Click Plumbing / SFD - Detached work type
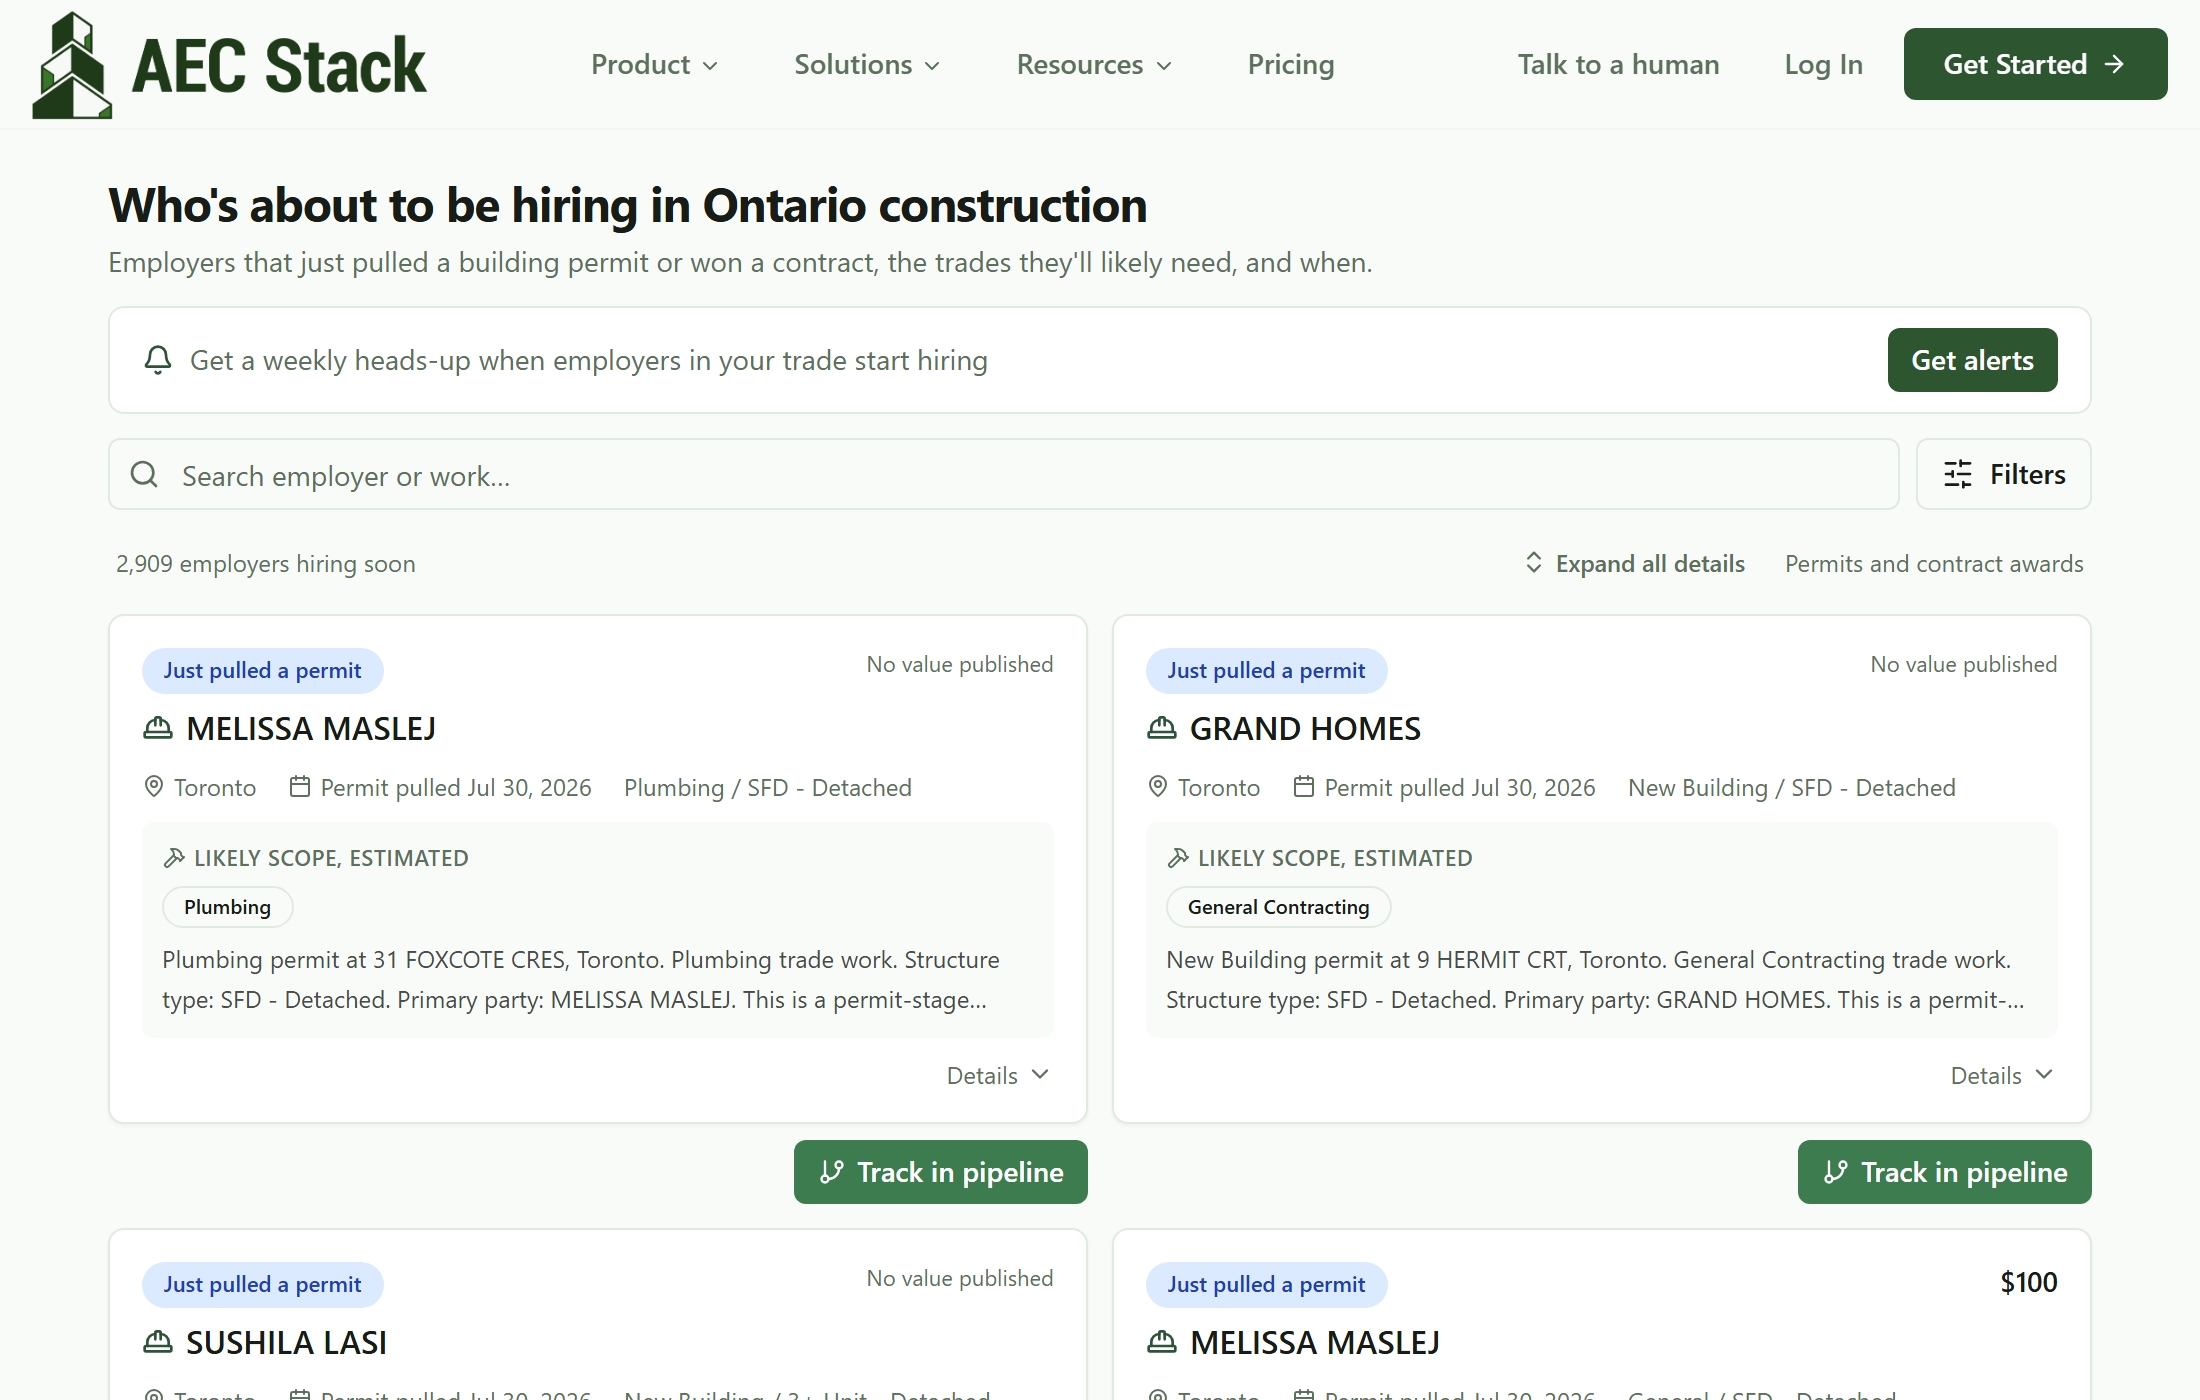Image resolution: width=2200 pixels, height=1400 pixels. pyautogui.click(x=768, y=788)
